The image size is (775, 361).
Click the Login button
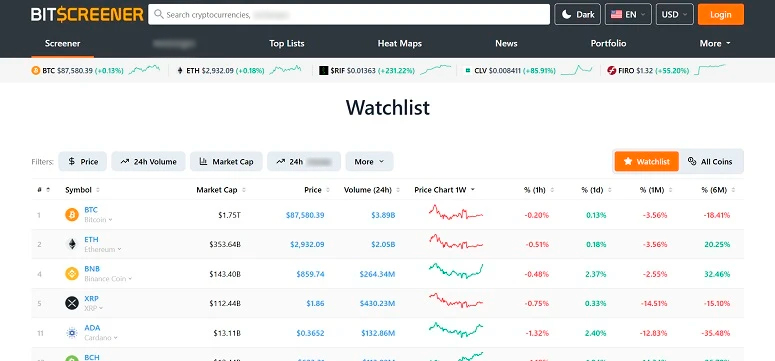(721, 14)
